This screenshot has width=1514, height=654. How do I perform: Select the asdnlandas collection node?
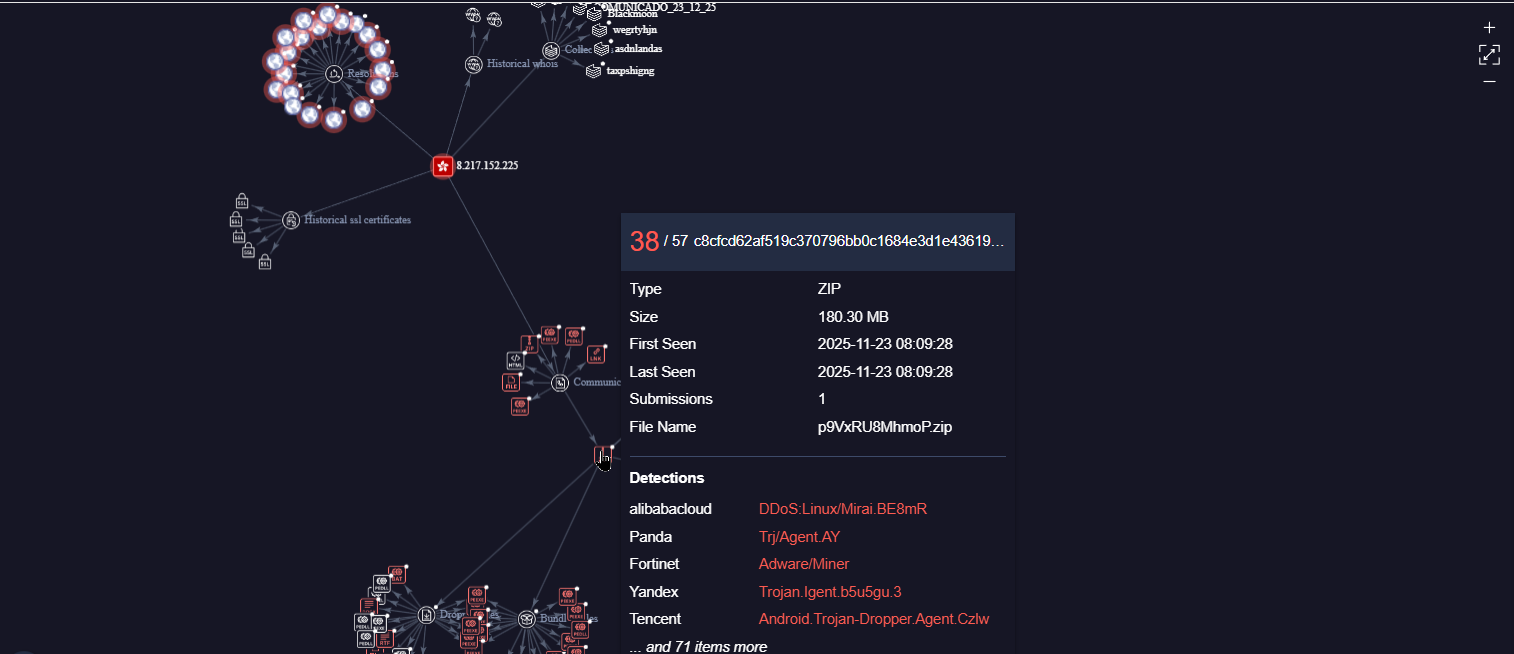pyautogui.click(x=602, y=48)
